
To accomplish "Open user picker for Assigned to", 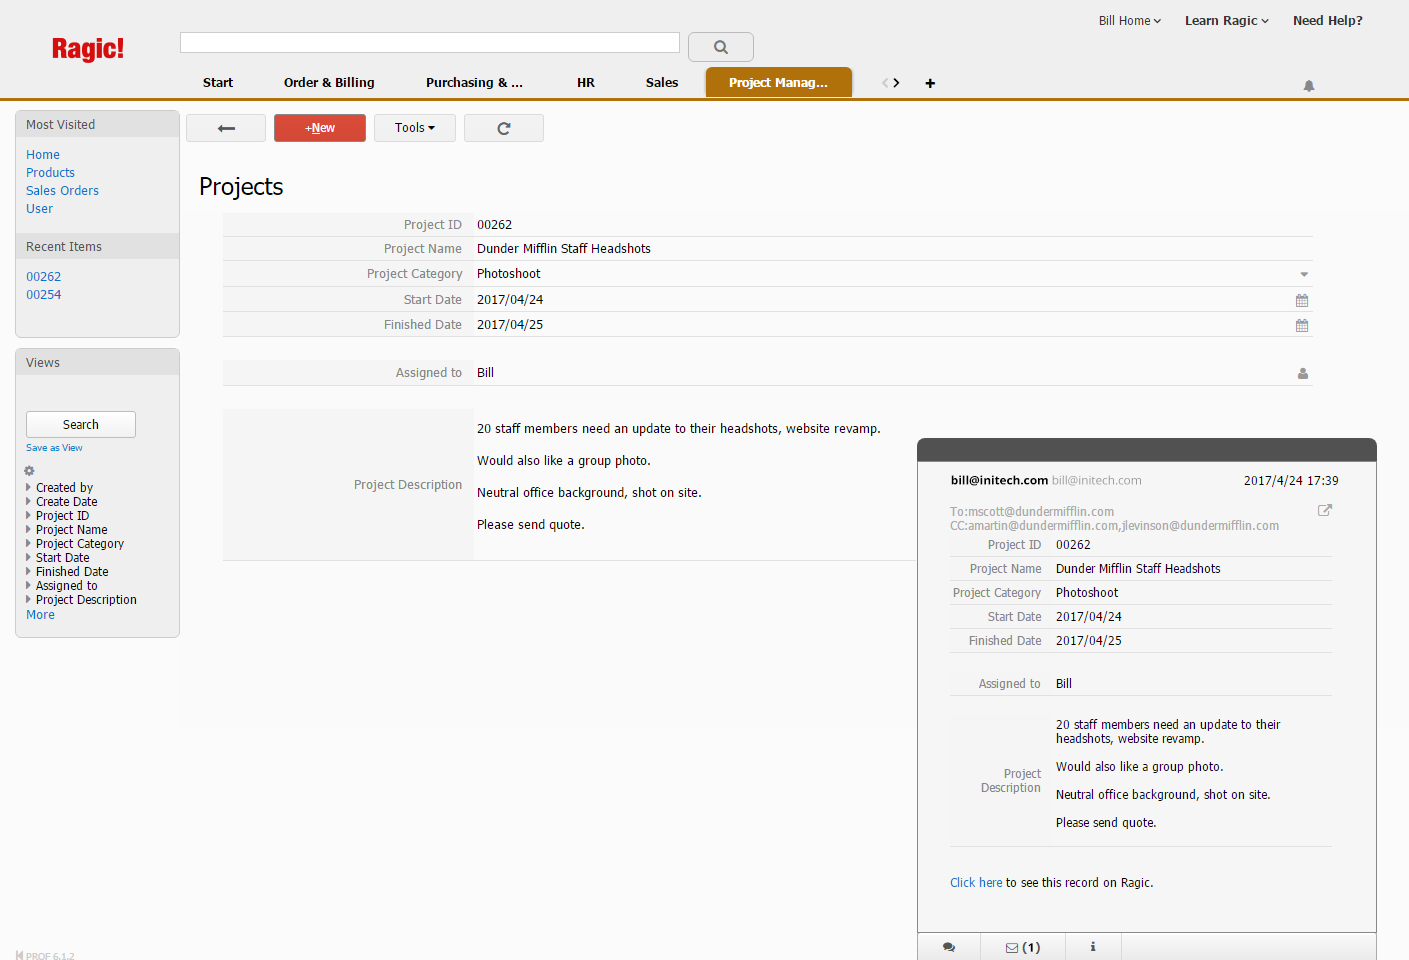I will coord(1303,373).
